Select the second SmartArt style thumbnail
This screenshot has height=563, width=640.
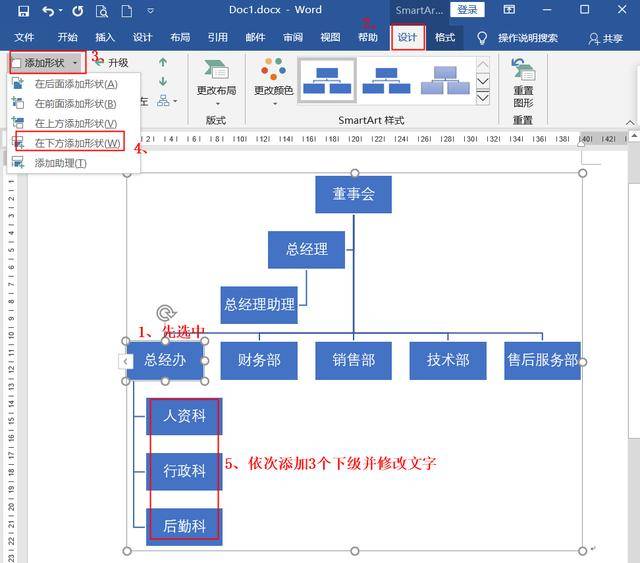tap(386, 80)
